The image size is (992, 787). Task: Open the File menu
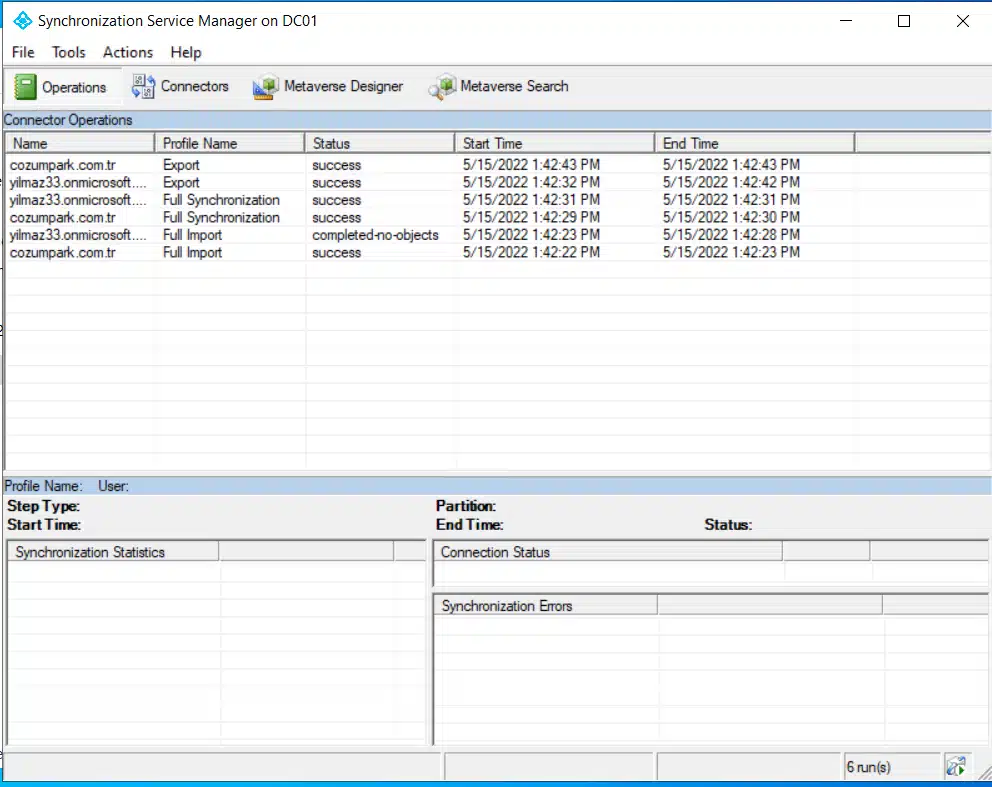pos(23,52)
